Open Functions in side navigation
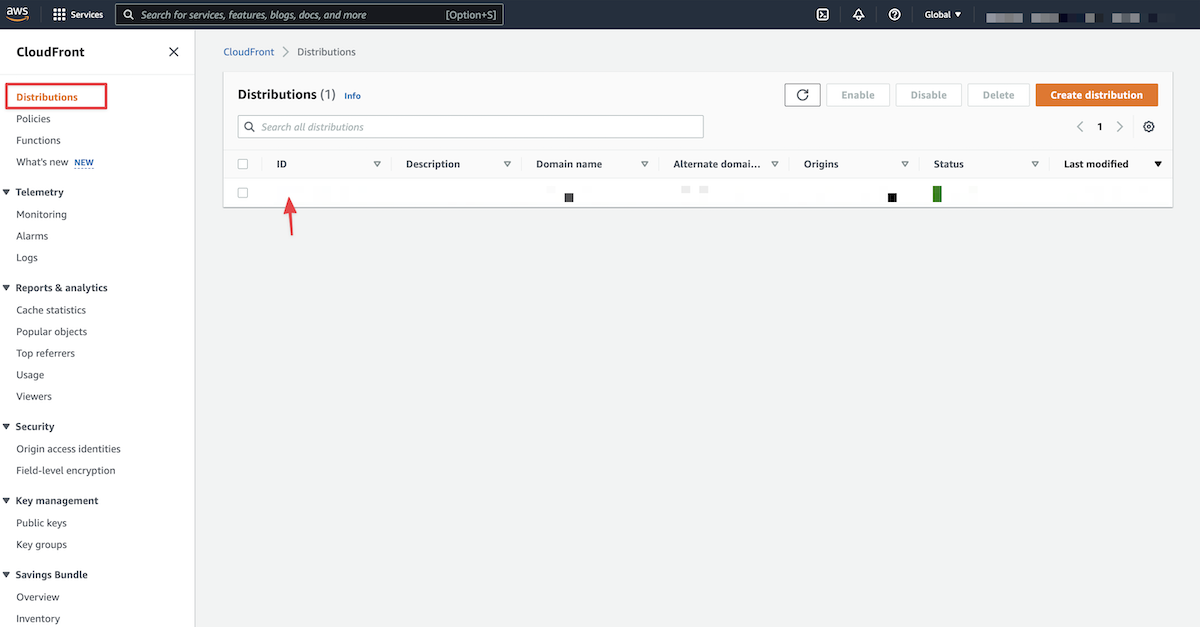Viewport: 1200px width, 627px height. (x=38, y=141)
